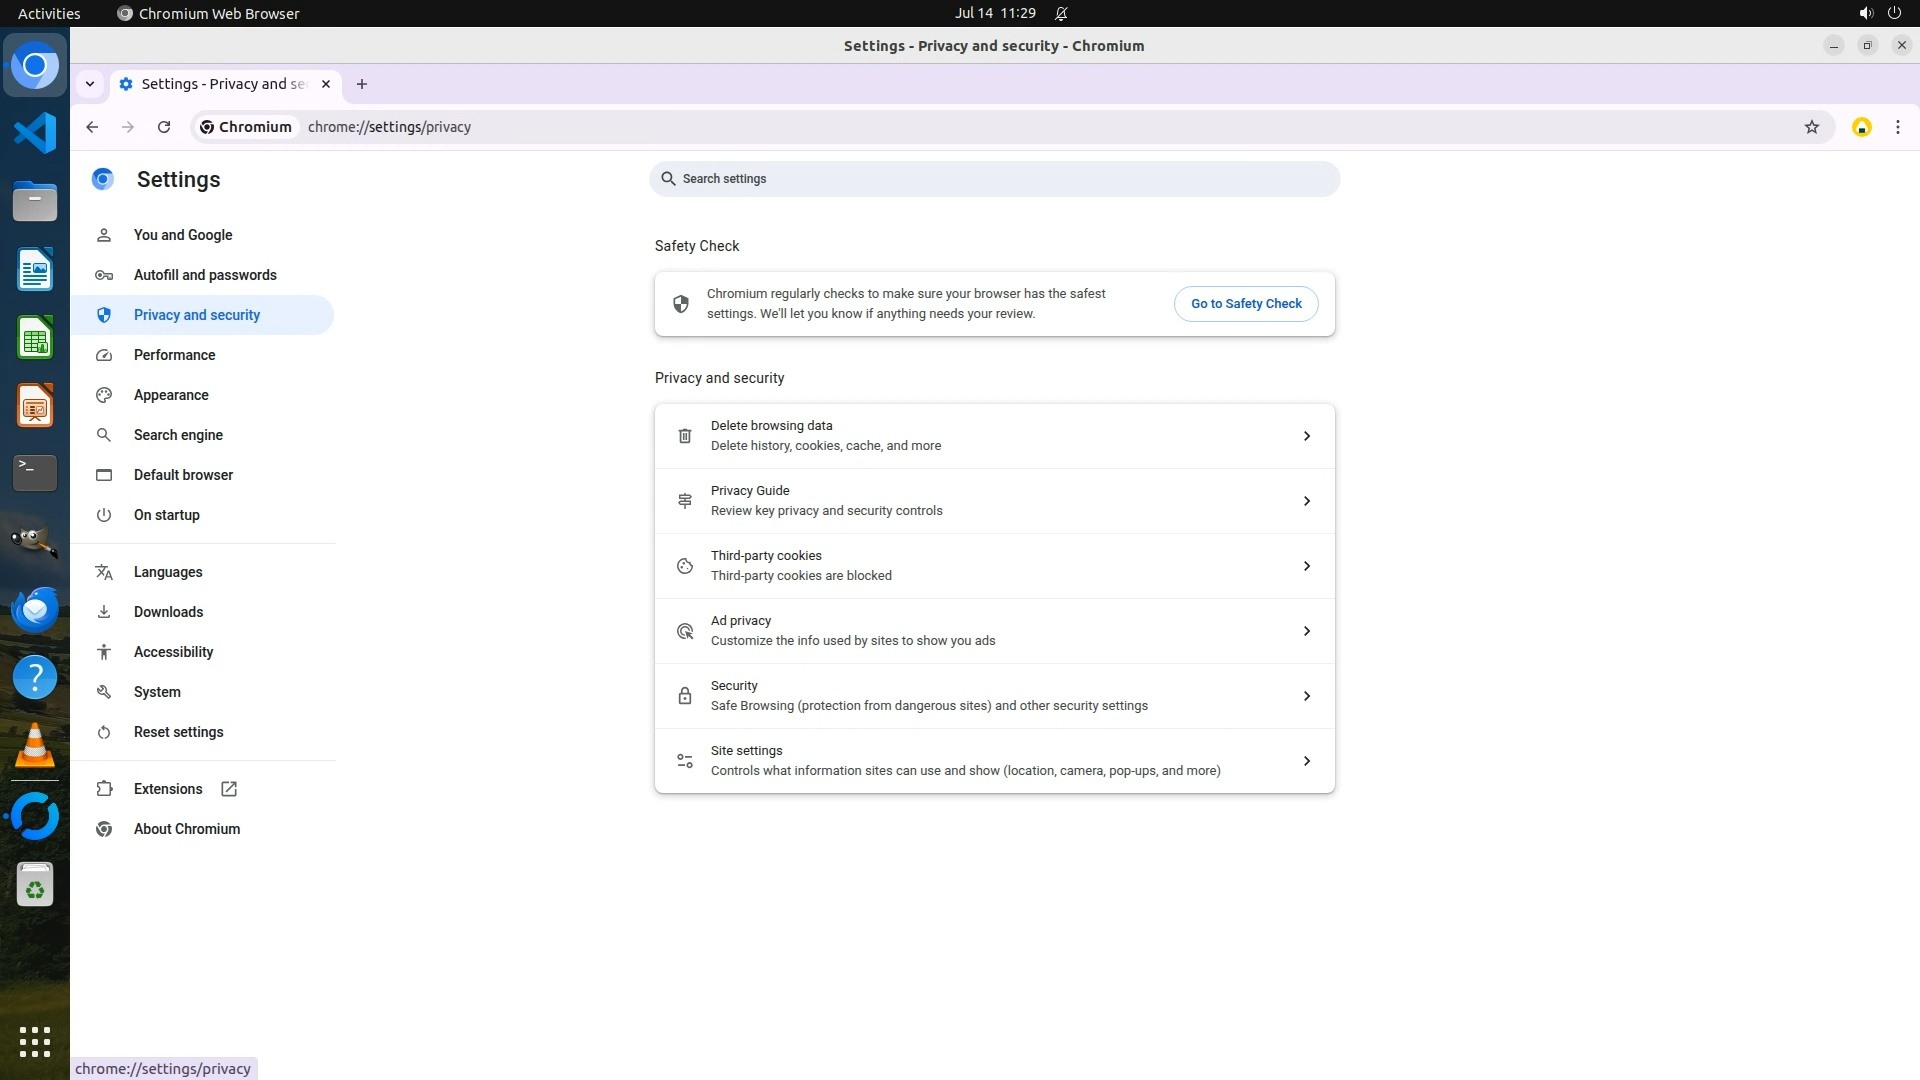
Task: Open the Chromium three-dot menu
Action: point(1897,127)
